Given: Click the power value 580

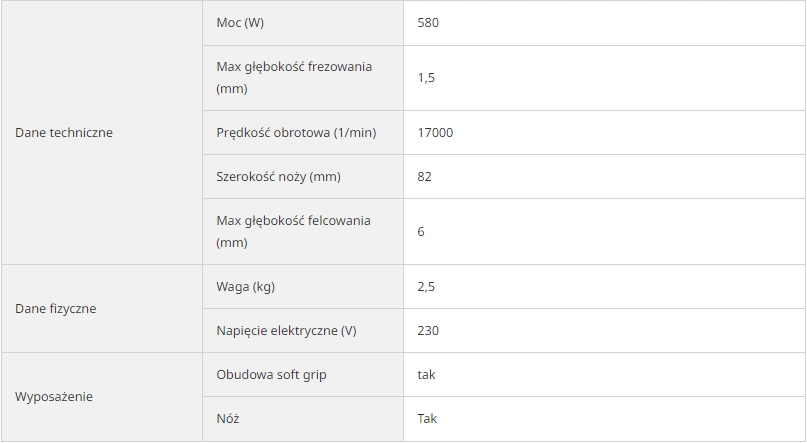Looking at the screenshot, I should [428, 22].
